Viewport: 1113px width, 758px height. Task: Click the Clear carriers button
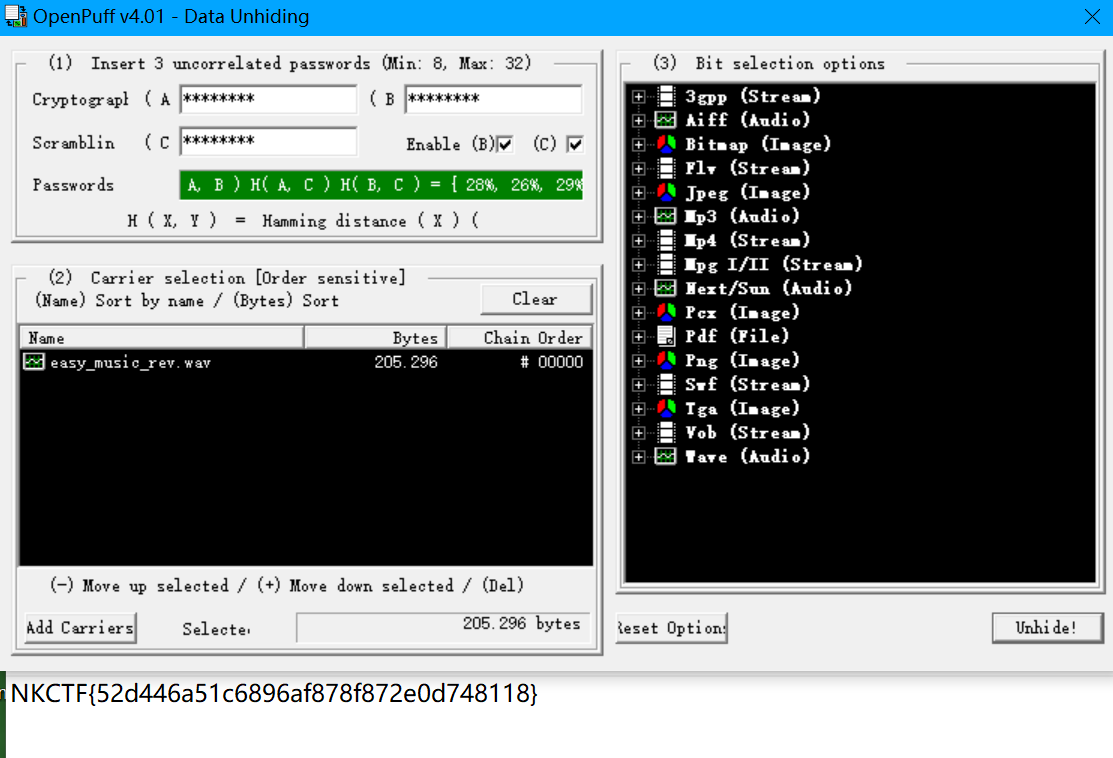[x=536, y=299]
